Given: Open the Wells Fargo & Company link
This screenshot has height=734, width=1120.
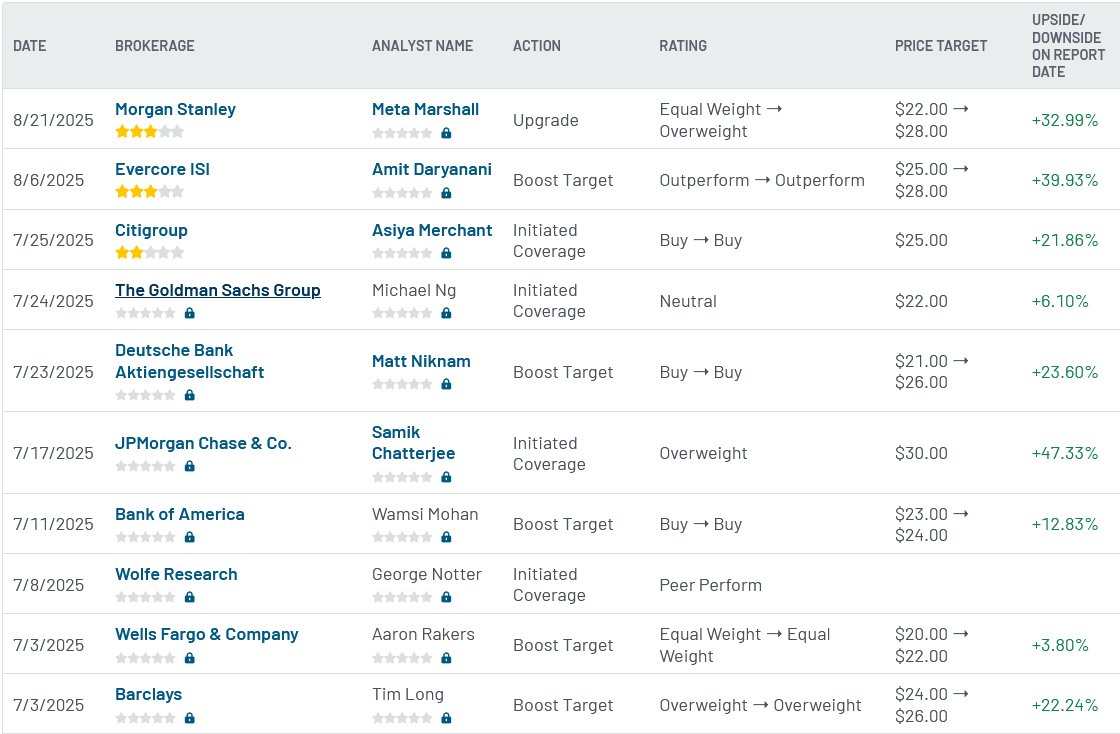Looking at the screenshot, I should [x=206, y=634].
